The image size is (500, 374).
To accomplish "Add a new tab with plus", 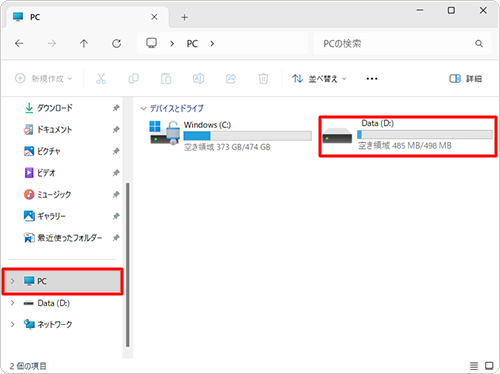I will [x=184, y=17].
